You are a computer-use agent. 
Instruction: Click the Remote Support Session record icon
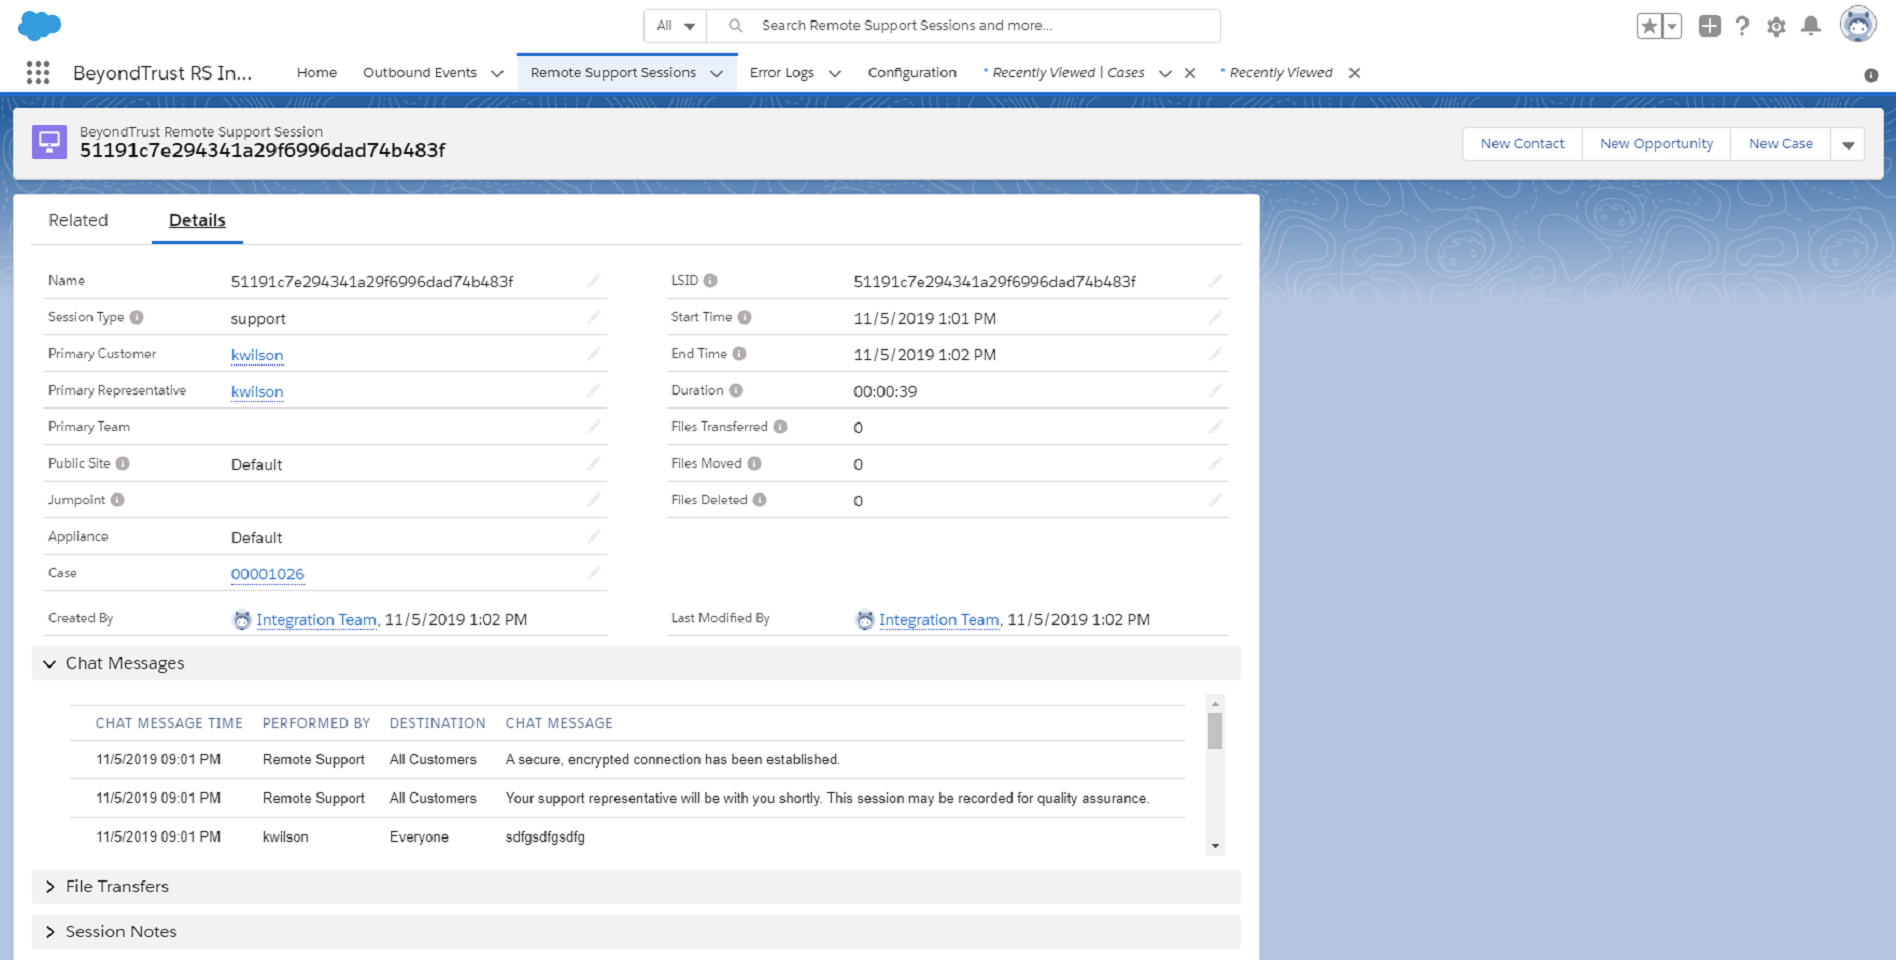pyautogui.click(x=49, y=141)
